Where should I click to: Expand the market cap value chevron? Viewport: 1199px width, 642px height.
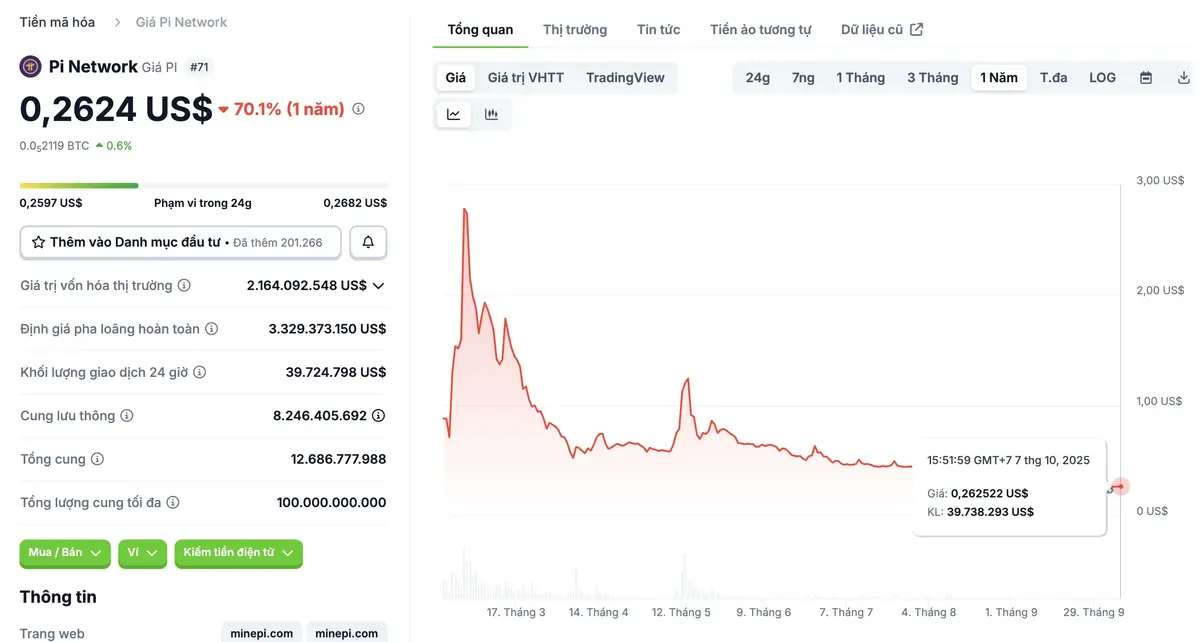(x=377, y=284)
